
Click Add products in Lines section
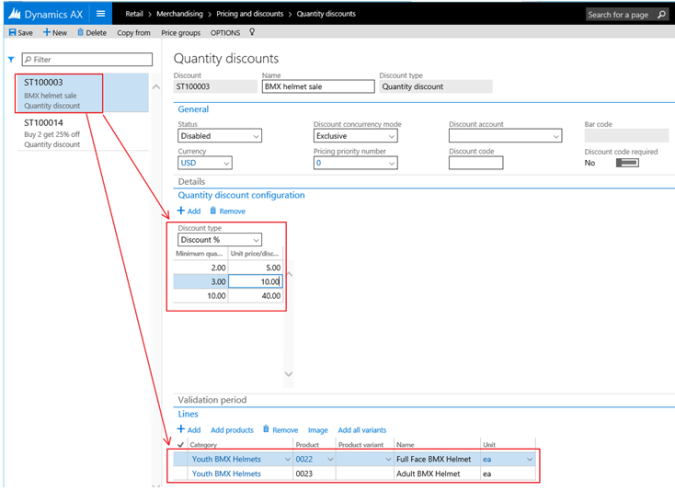point(232,429)
